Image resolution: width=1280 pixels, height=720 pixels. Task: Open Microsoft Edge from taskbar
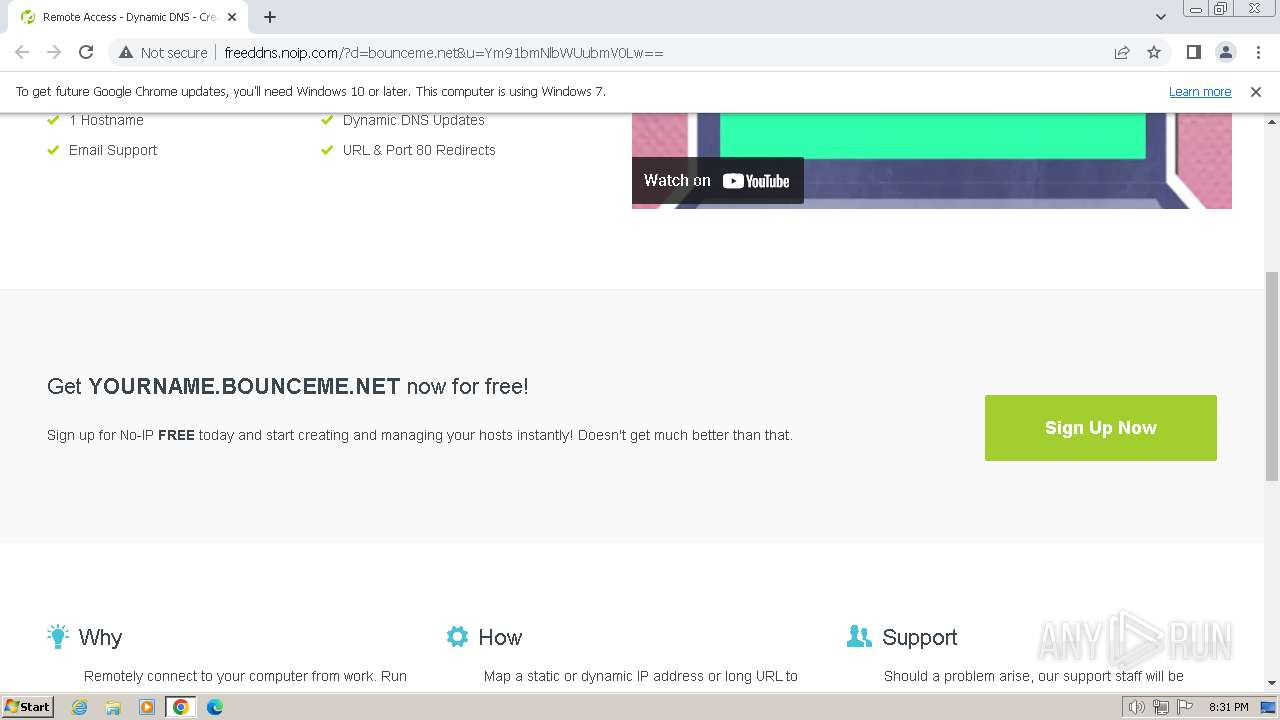tap(215, 707)
